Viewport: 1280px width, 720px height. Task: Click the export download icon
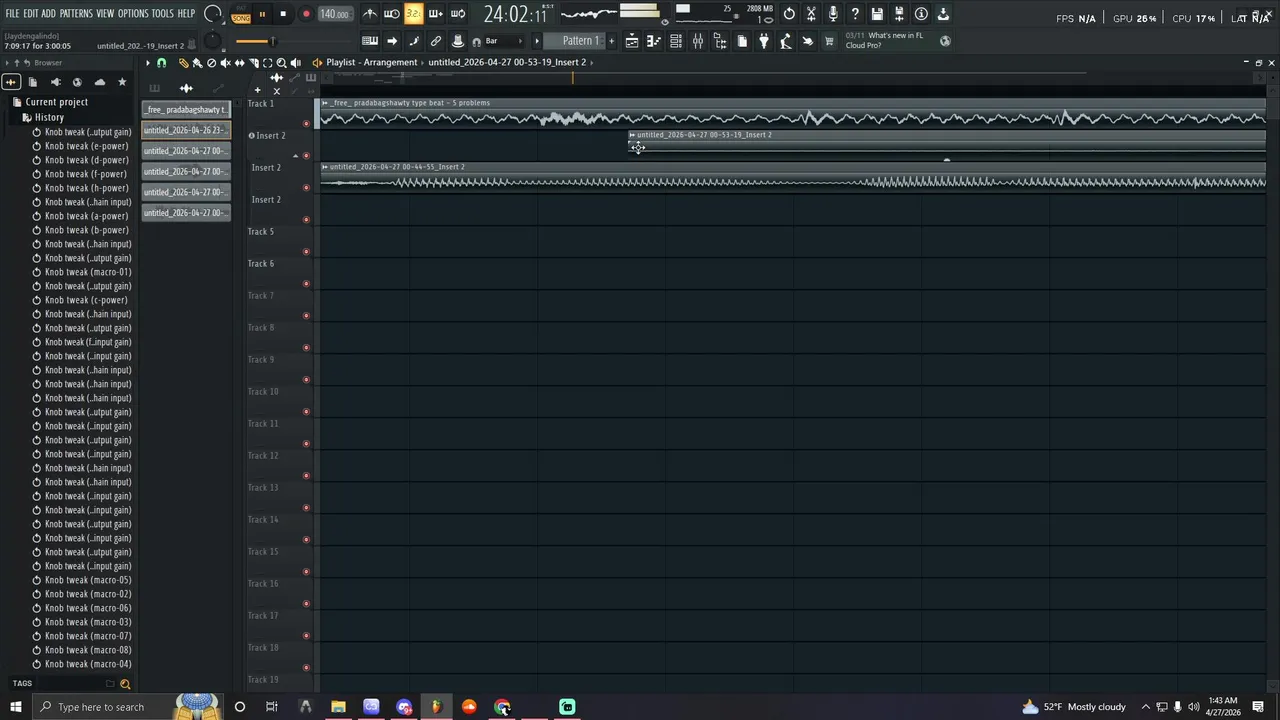tap(943, 14)
